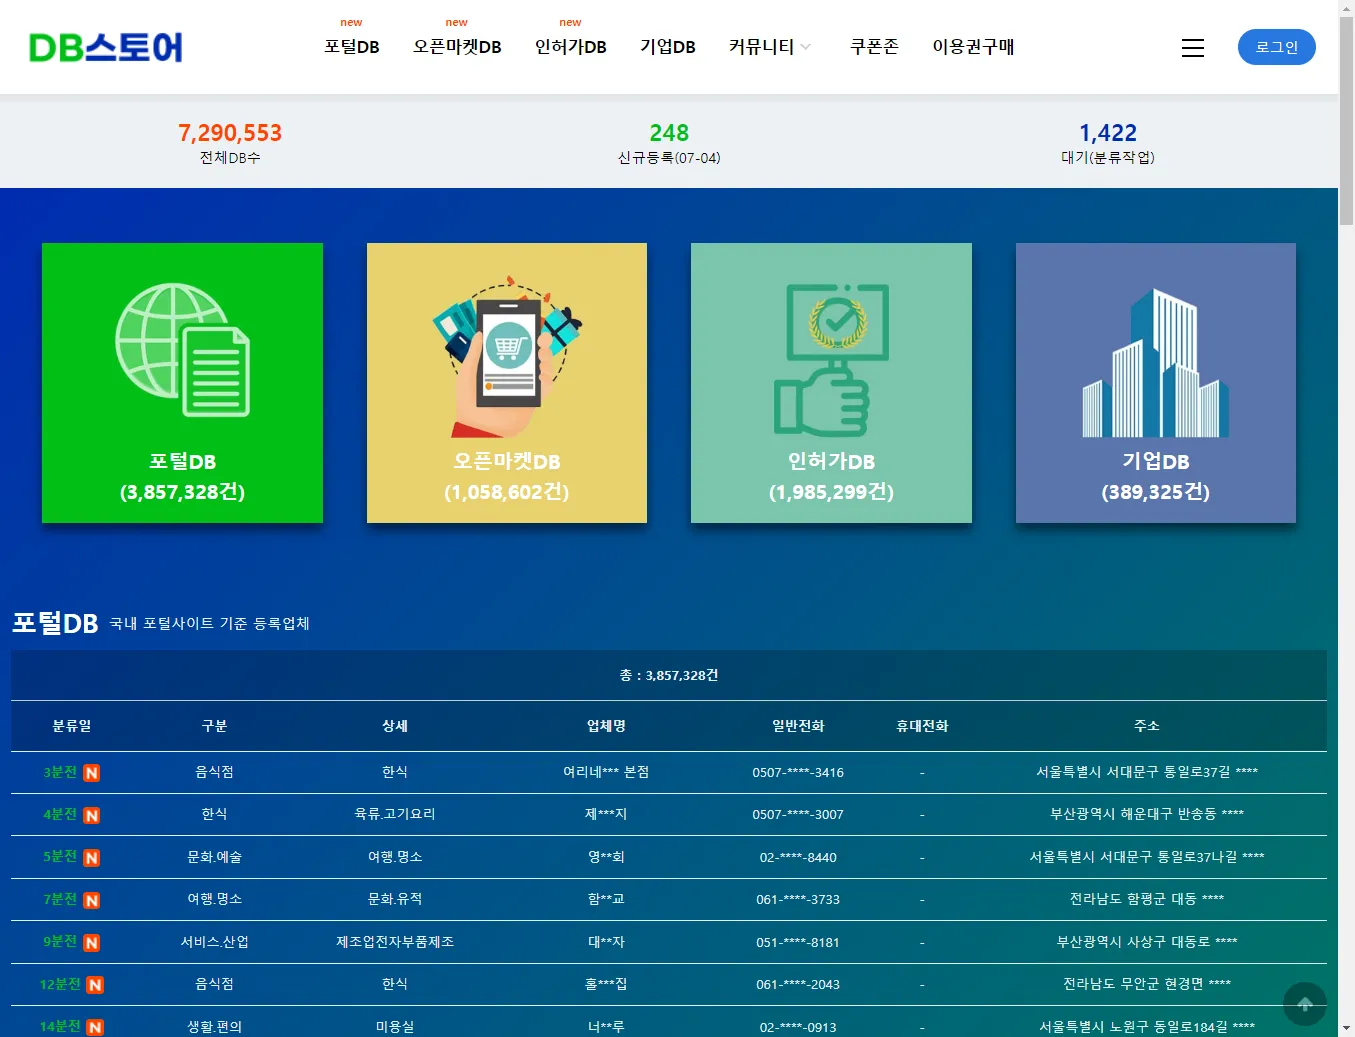Open the 기업DB navigation item

668,47
